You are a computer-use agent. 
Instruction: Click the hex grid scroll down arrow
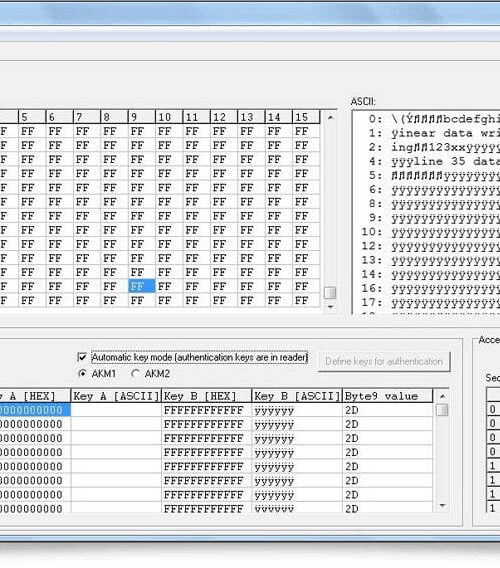330,306
